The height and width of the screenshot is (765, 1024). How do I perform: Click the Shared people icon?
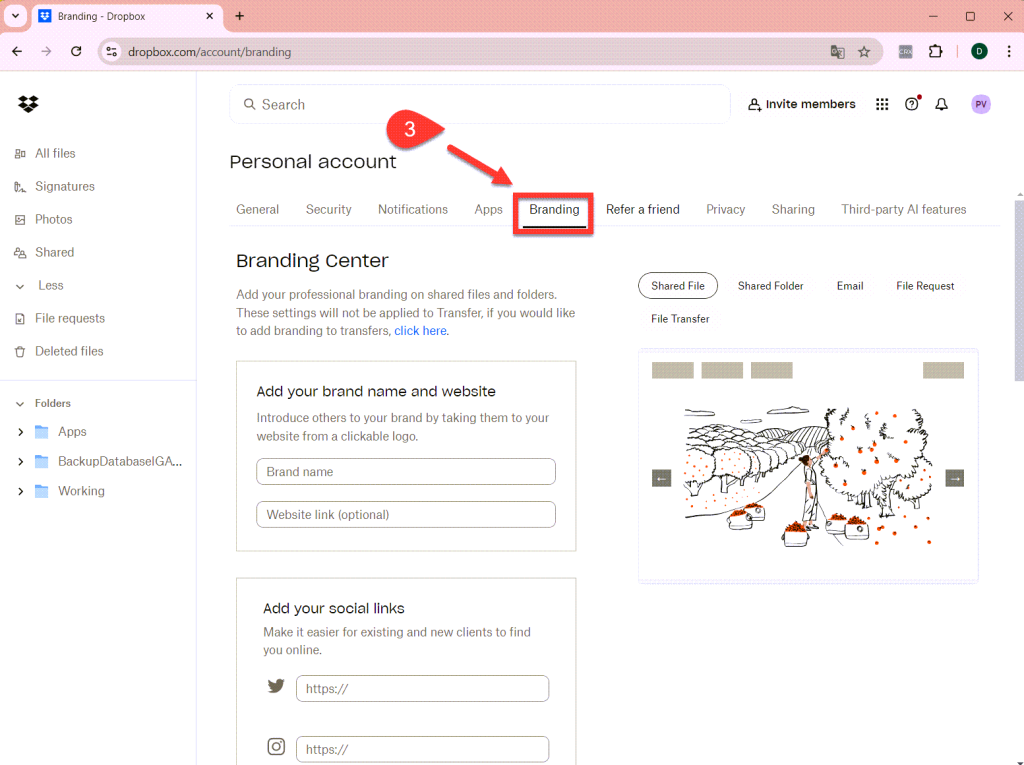20,253
